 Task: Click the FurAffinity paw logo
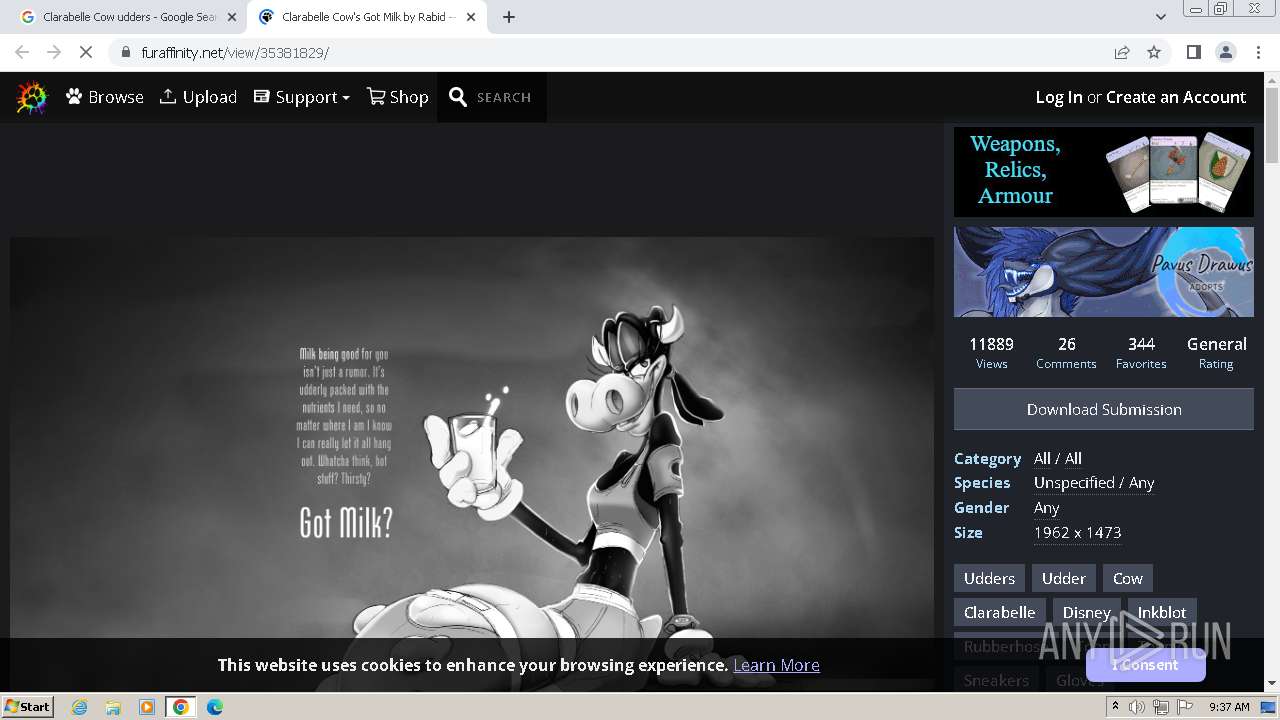pyautogui.click(x=32, y=97)
